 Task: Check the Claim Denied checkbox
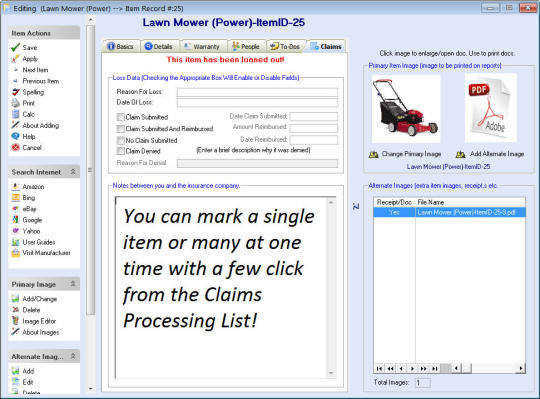(121, 151)
